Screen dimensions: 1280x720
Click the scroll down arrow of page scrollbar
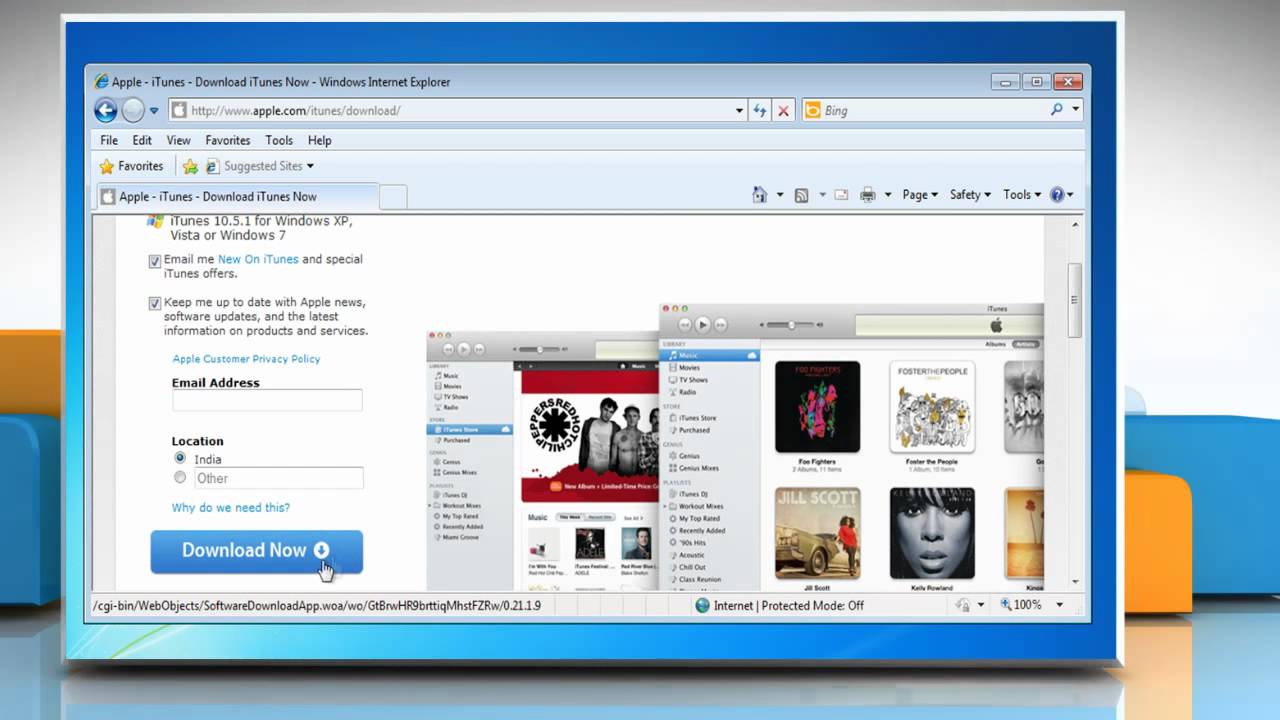click(x=1075, y=582)
